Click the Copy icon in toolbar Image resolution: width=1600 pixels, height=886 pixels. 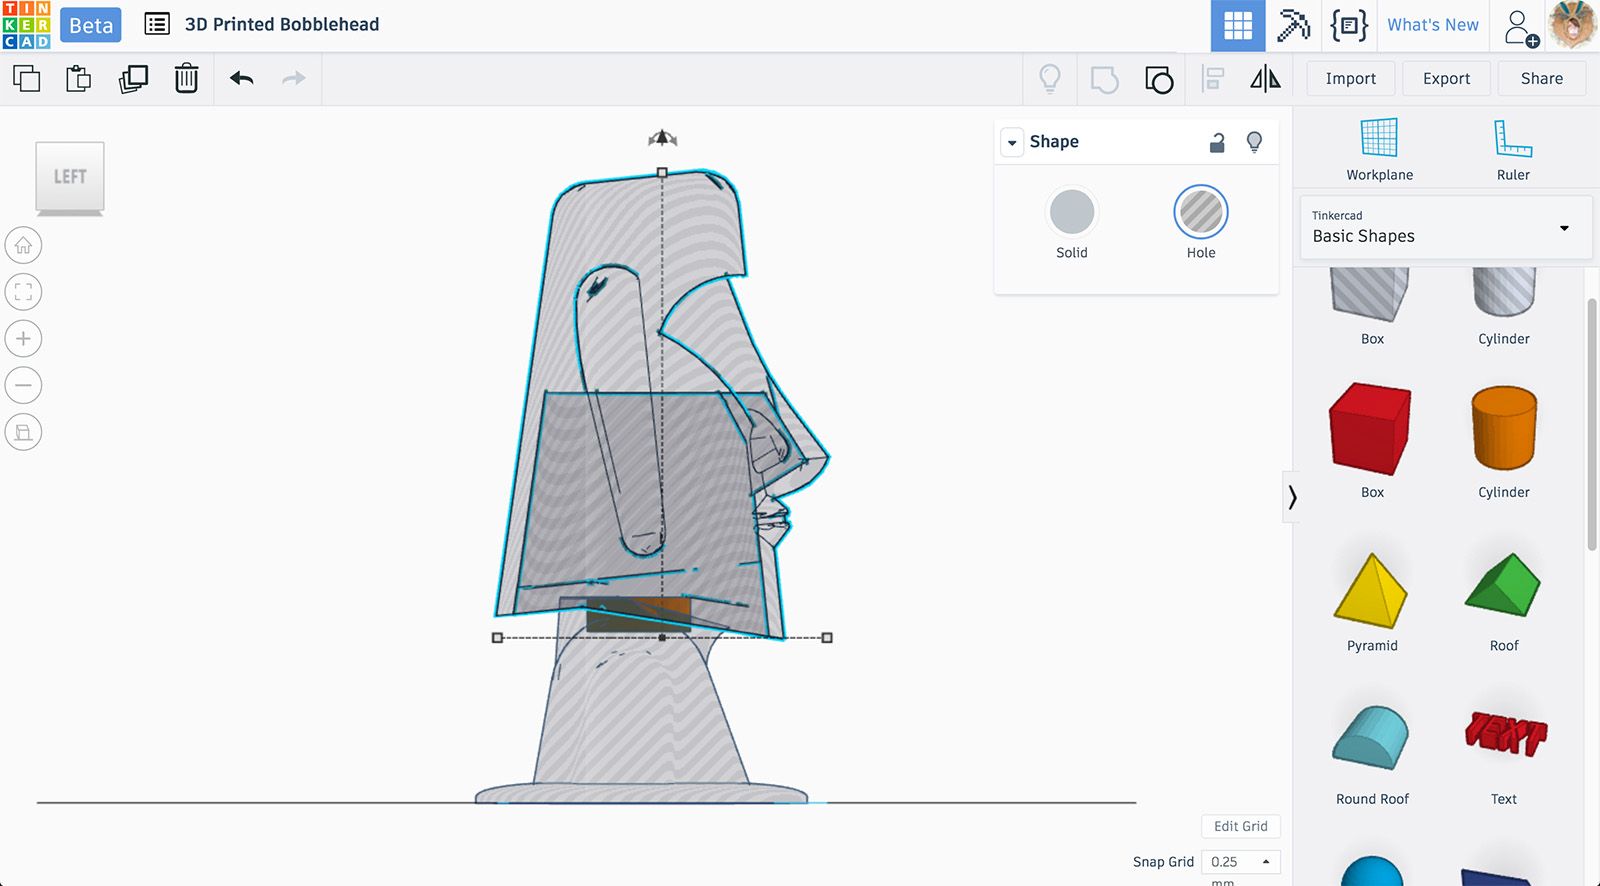coord(27,78)
